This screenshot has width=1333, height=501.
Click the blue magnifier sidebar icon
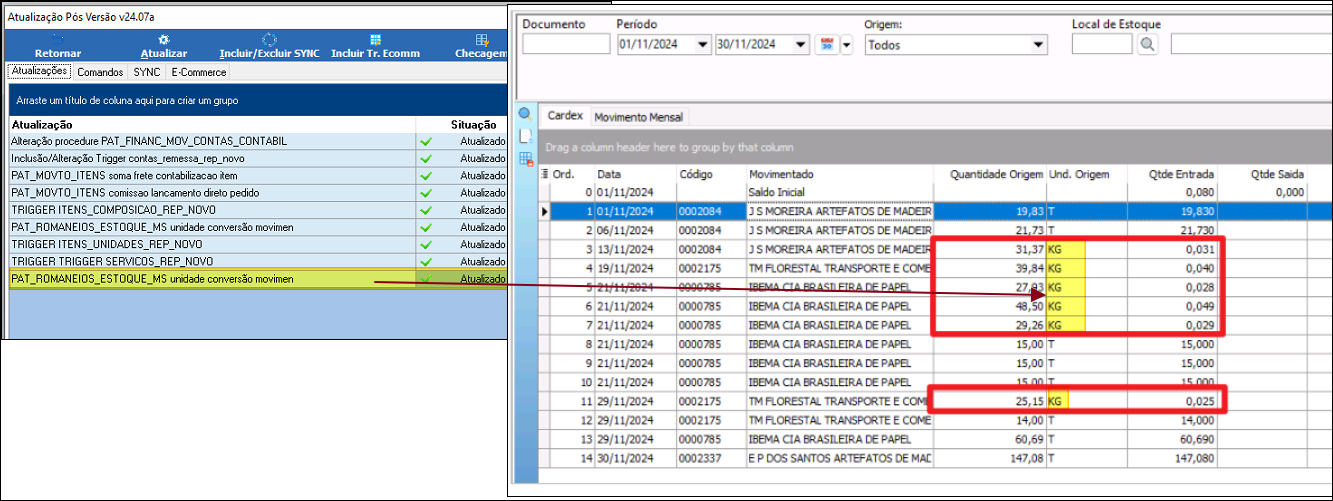click(x=524, y=113)
